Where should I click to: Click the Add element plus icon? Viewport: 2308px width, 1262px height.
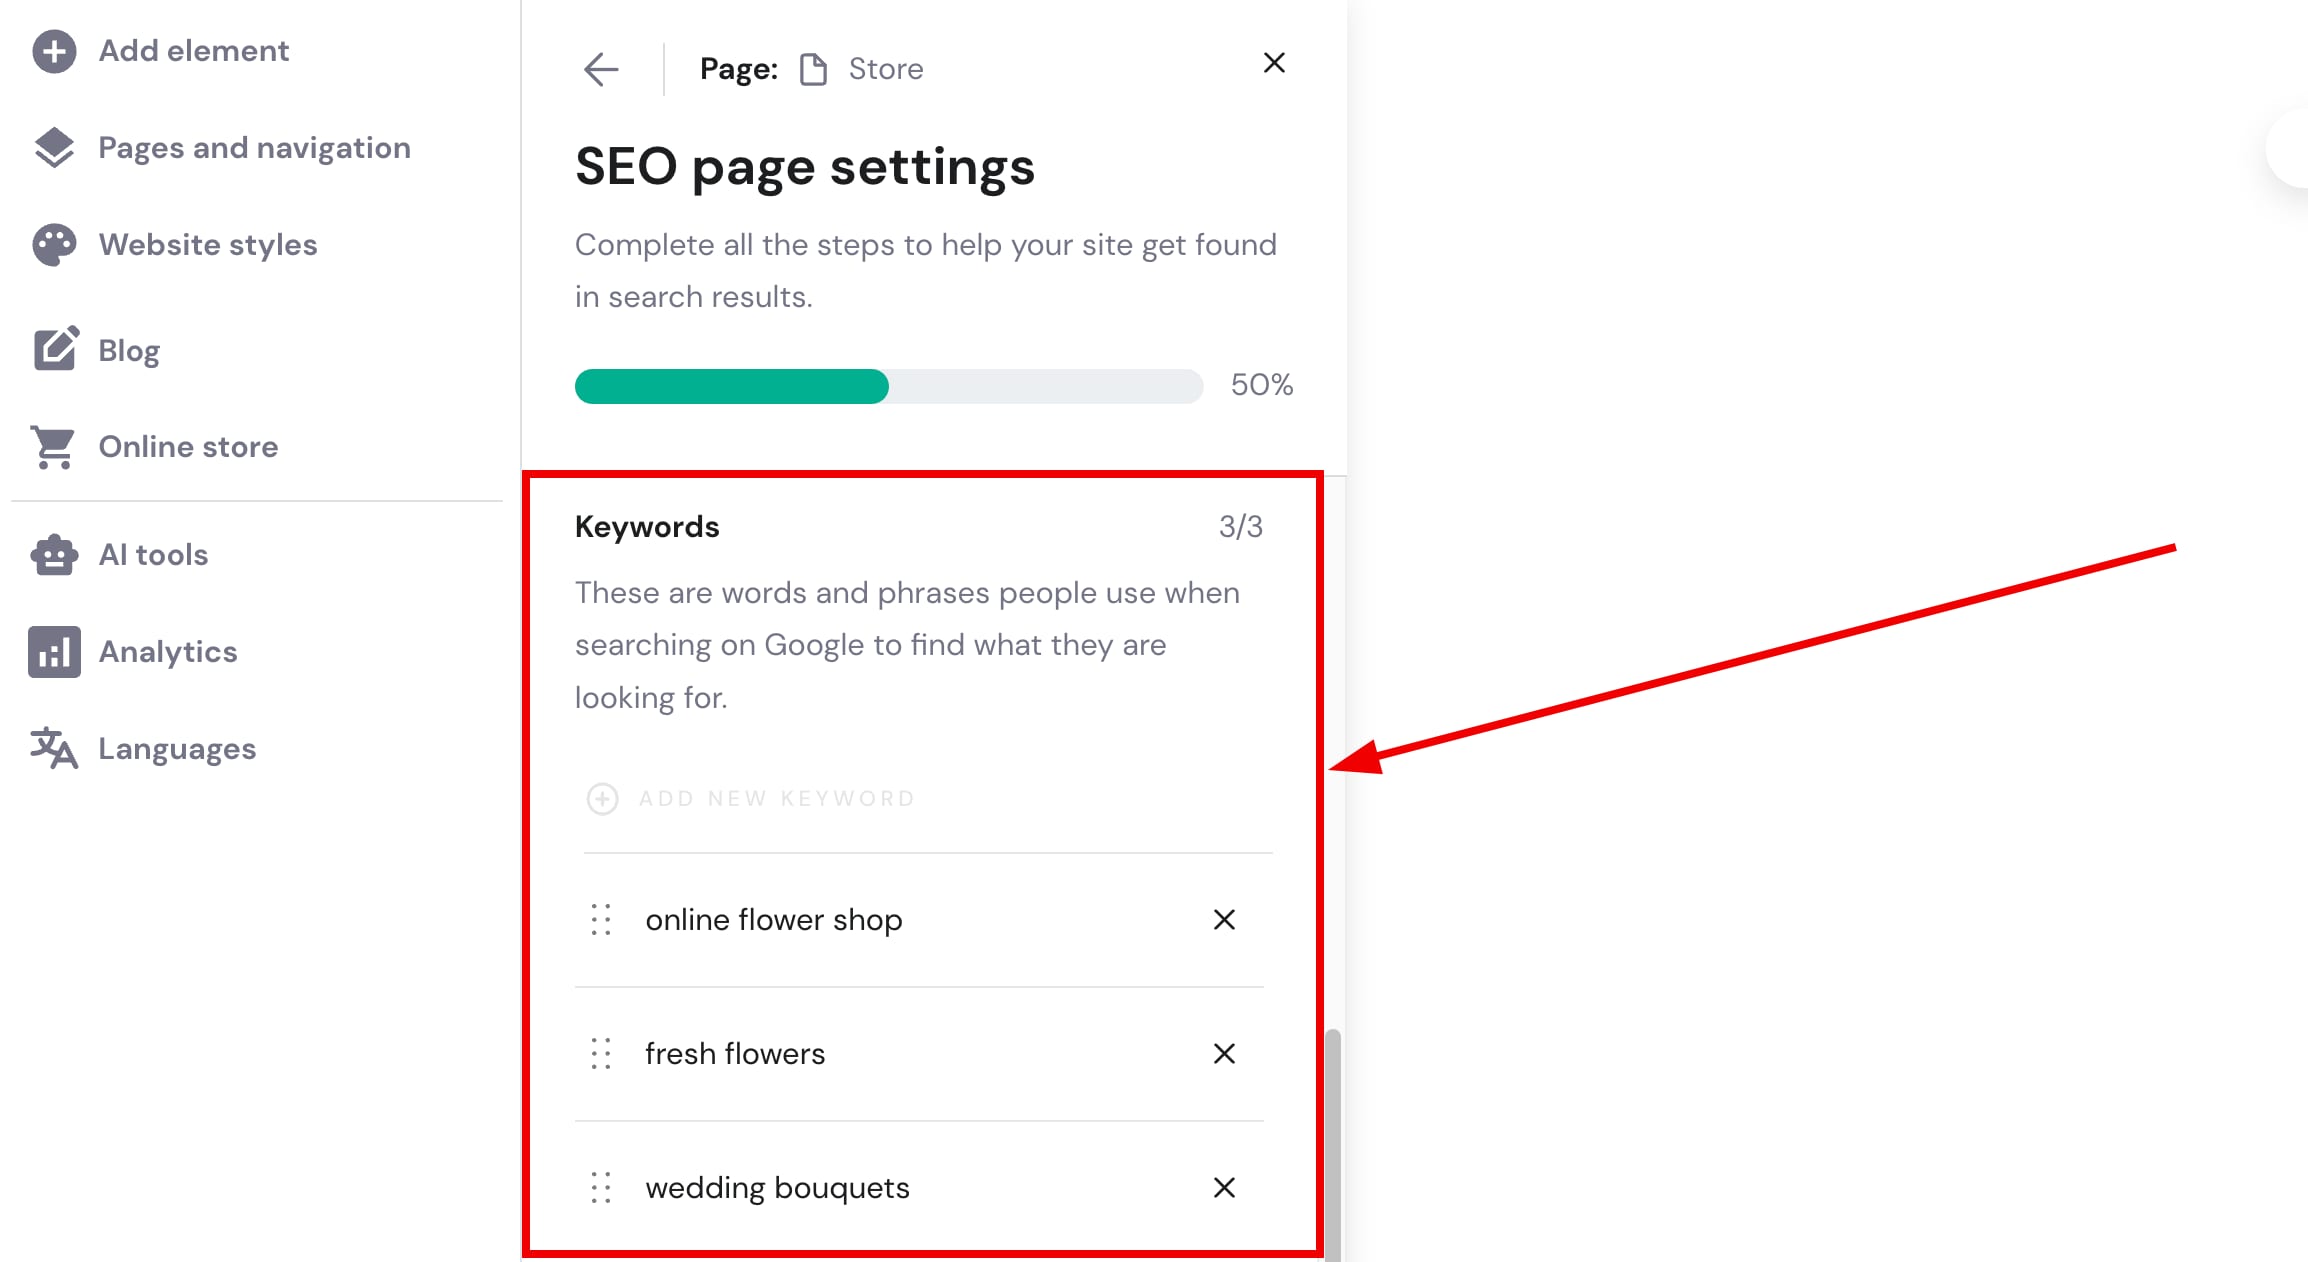pos(54,51)
